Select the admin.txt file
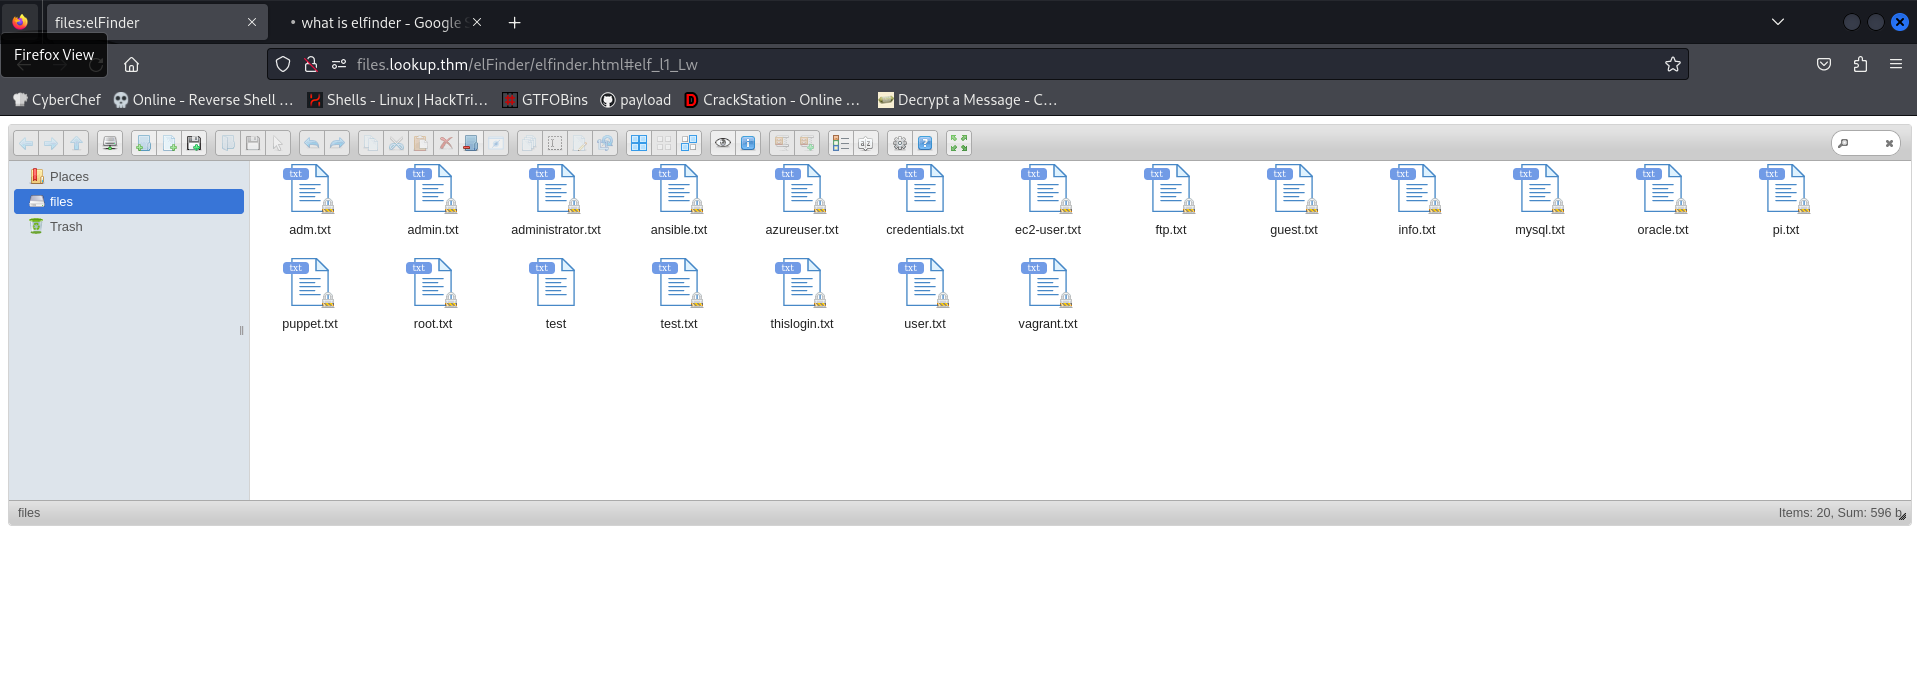 (433, 201)
